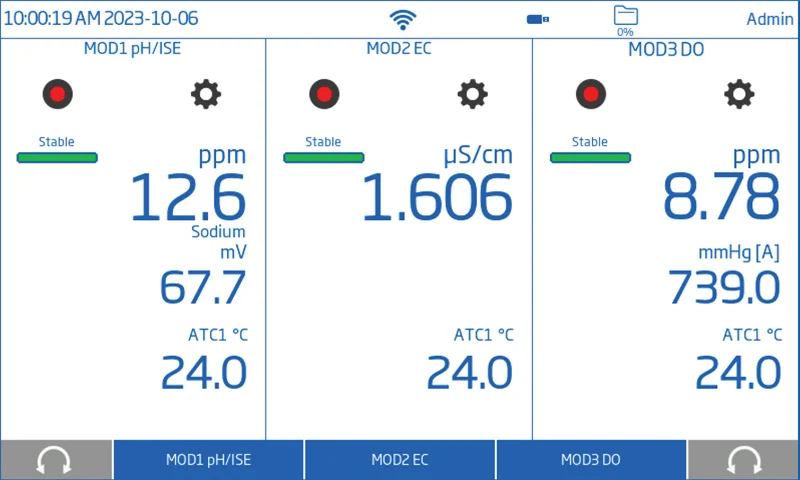Tap the 12.6 ppm Sodium reading

click(x=188, y=197)
